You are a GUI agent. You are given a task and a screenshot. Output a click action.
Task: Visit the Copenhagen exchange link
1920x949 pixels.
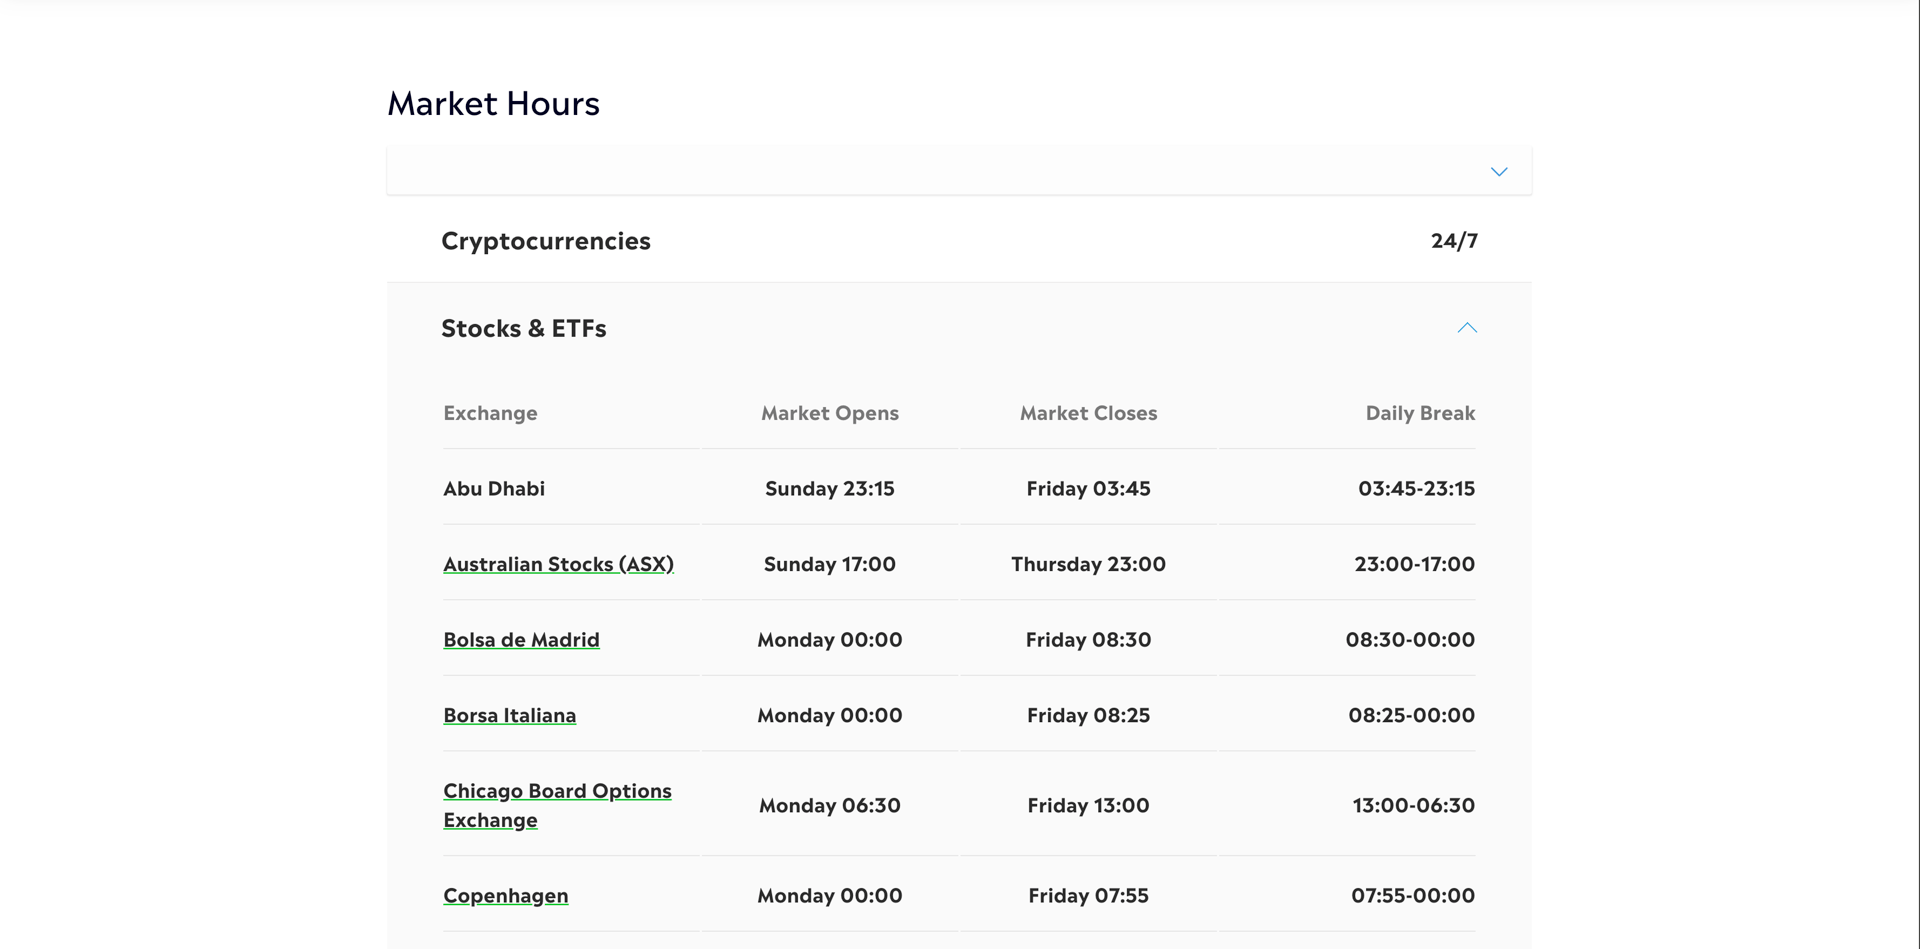pyautogui.click(x=505, y=896)
